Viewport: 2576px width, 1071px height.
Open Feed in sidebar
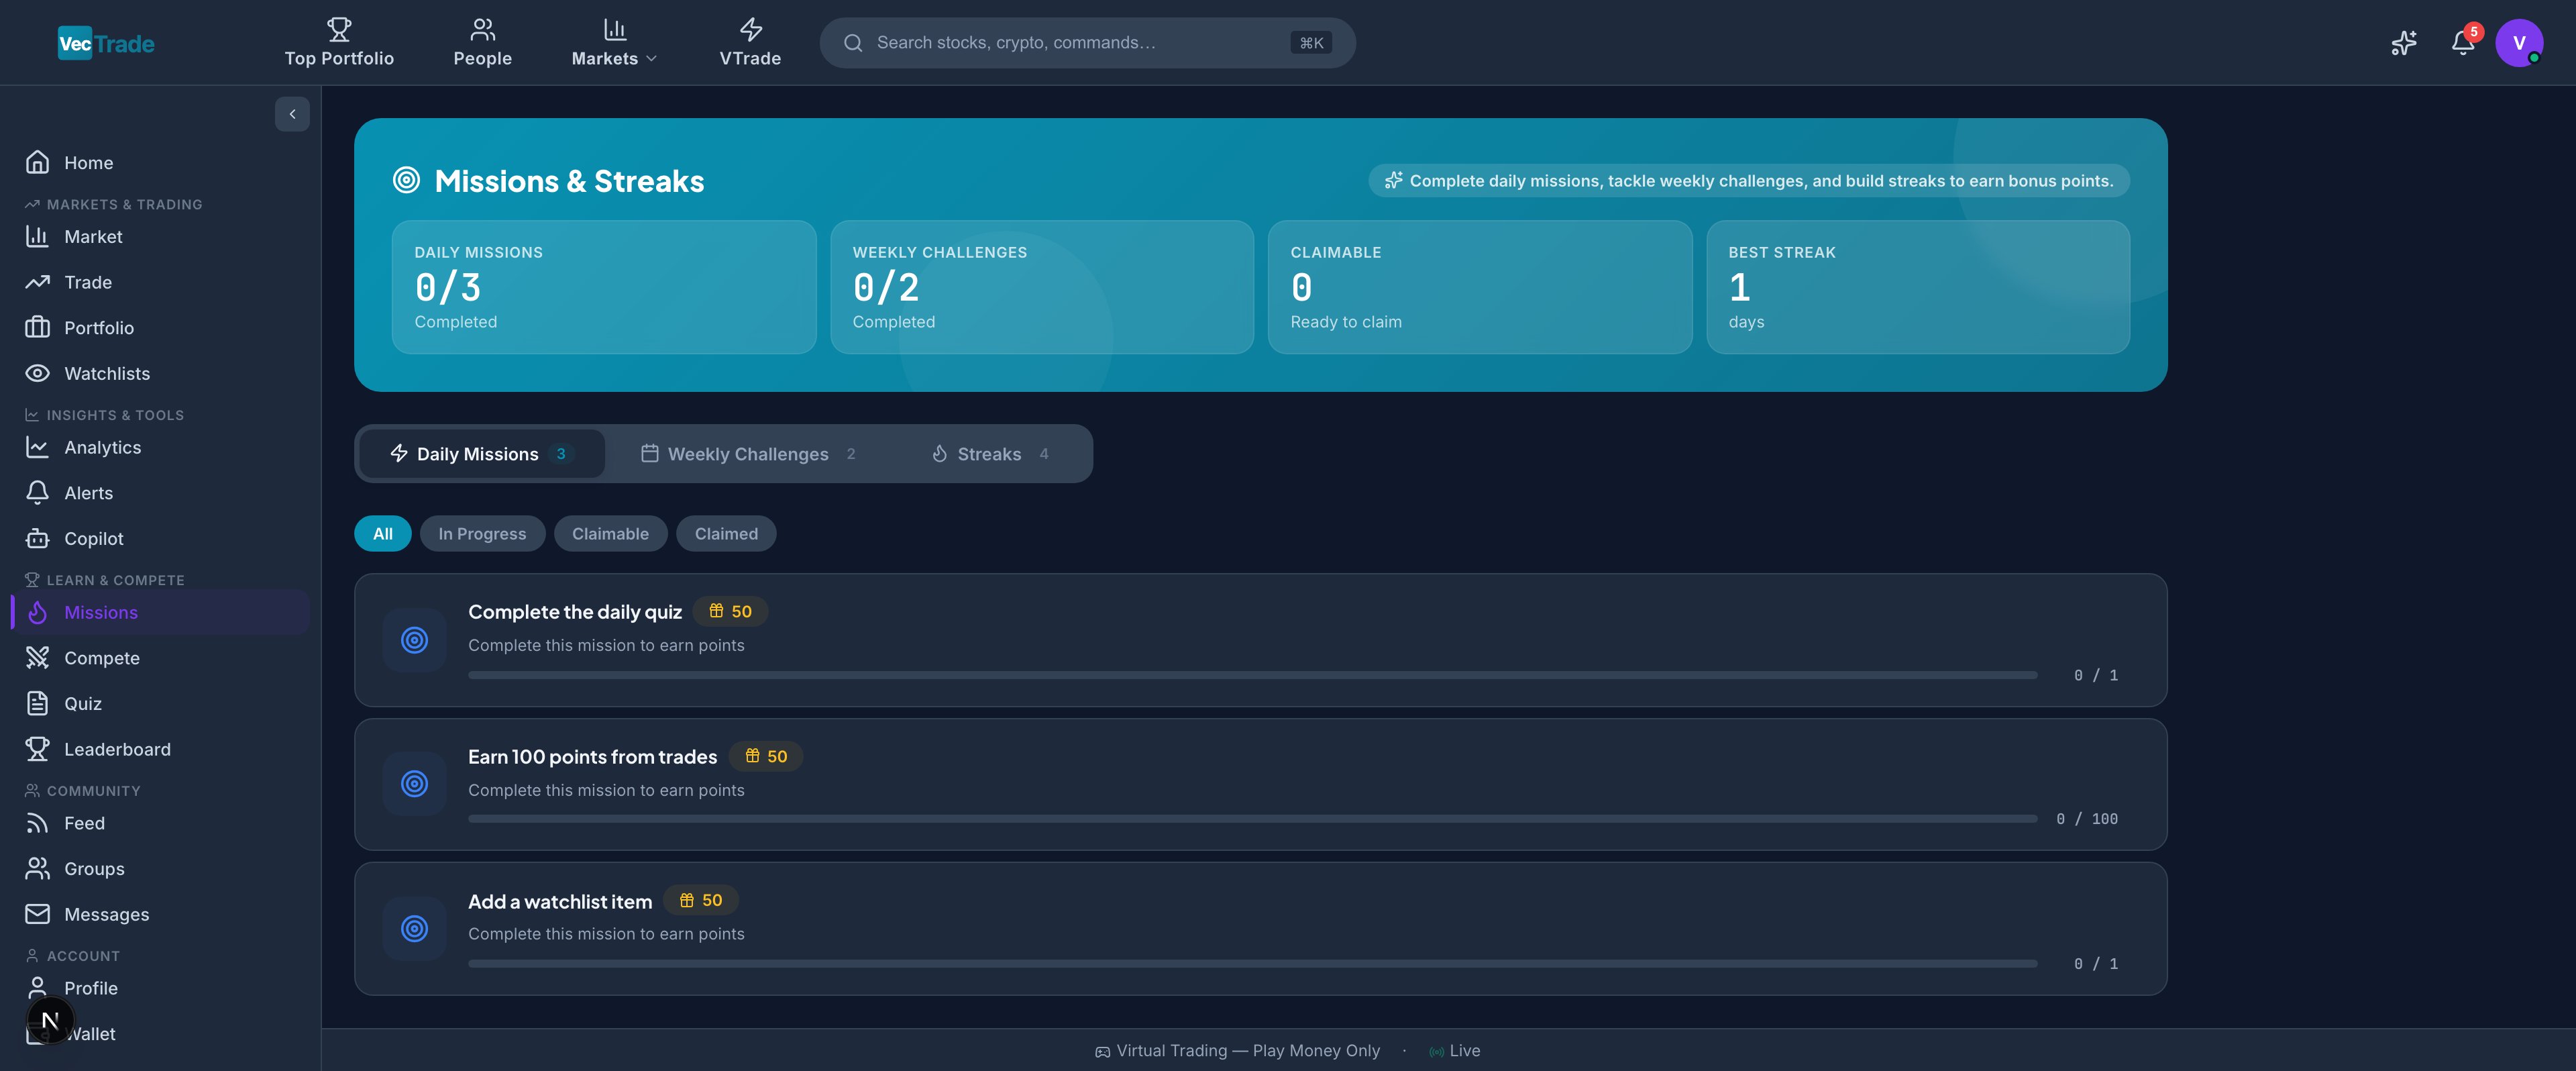[x=160, y=824]
